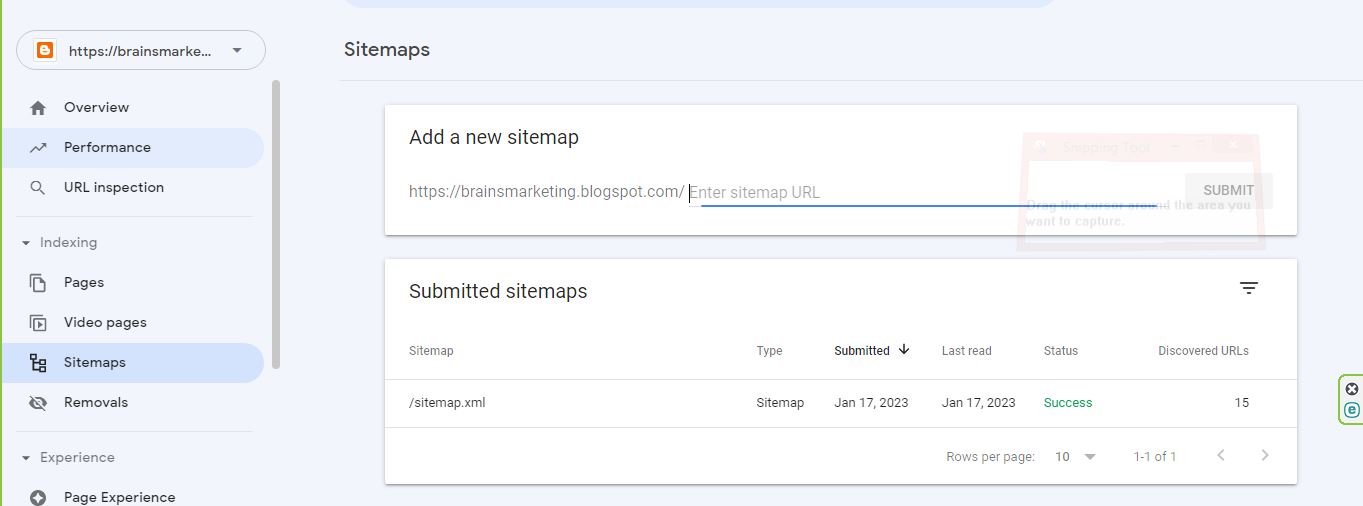Open the Performance report
The width and height of the screenshot is (1363, 506).
(x=132, y=147)
